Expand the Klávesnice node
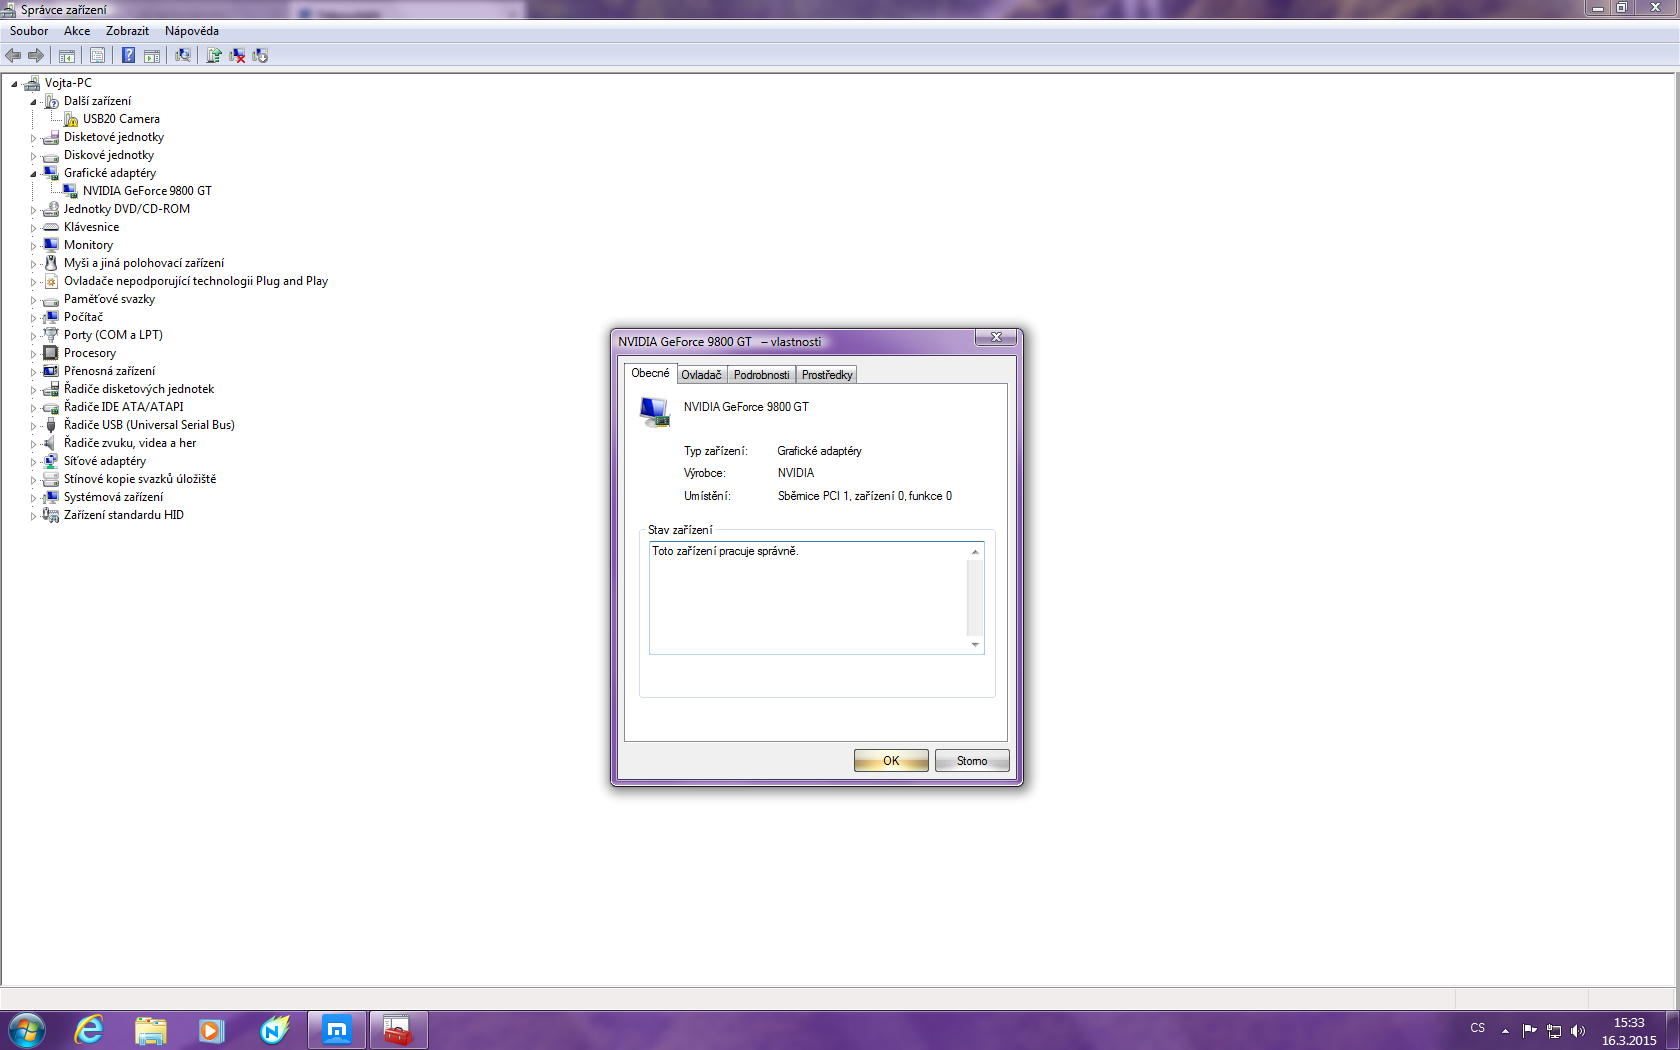The width and height of the screenshot is (1680, 1050). click(33, 228)
